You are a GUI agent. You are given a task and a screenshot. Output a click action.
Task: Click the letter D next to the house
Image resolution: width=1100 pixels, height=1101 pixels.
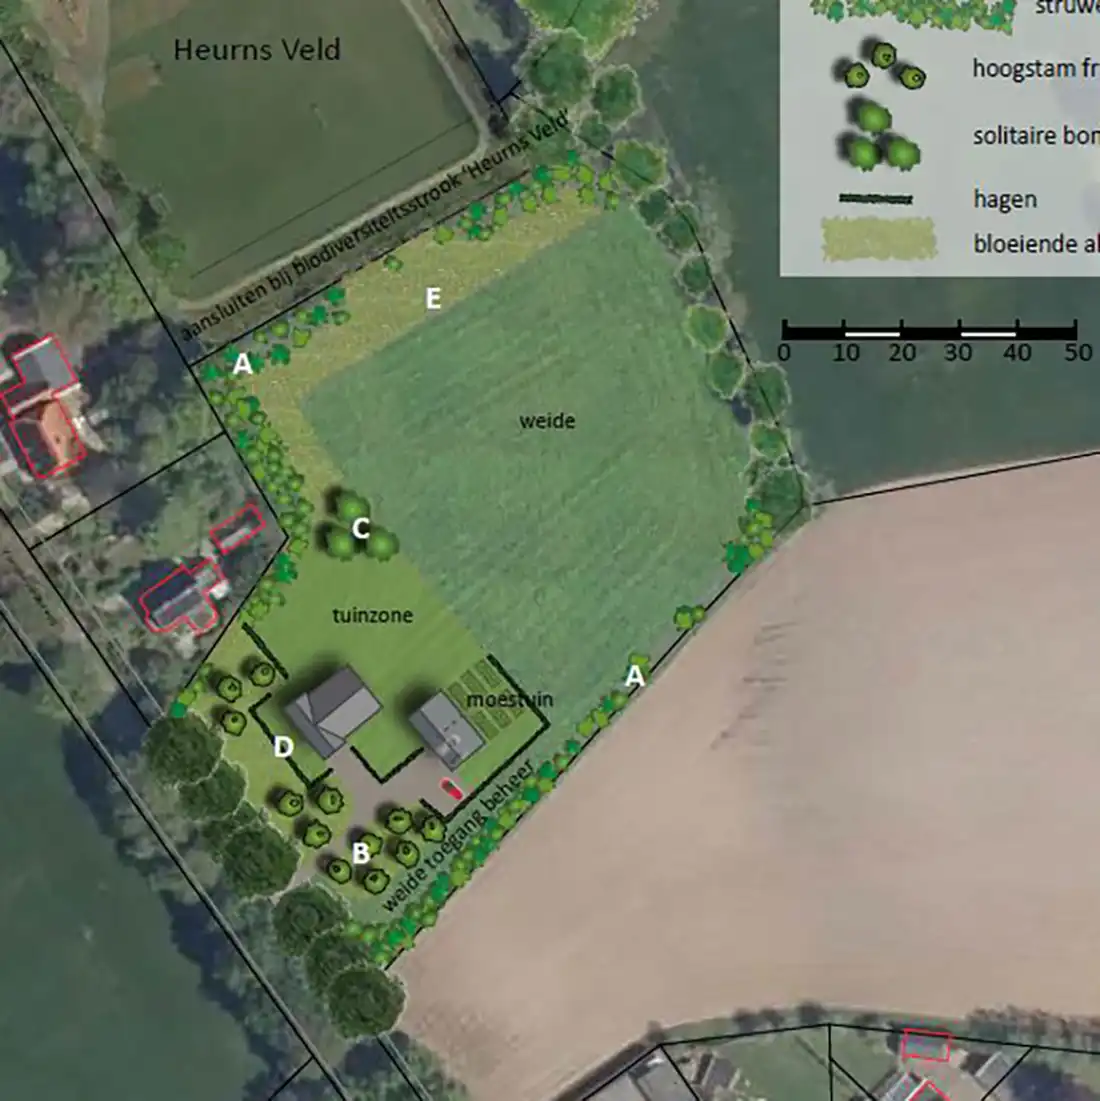coord(283,747)
